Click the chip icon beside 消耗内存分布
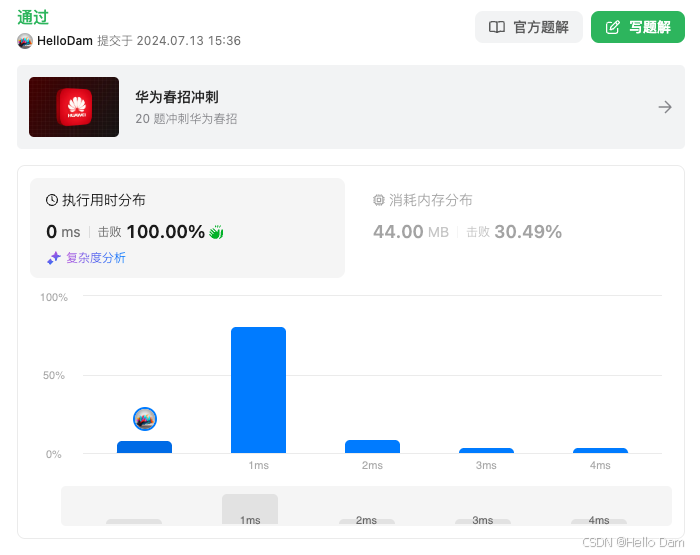 pyautogui.click(x=379, y=200)
